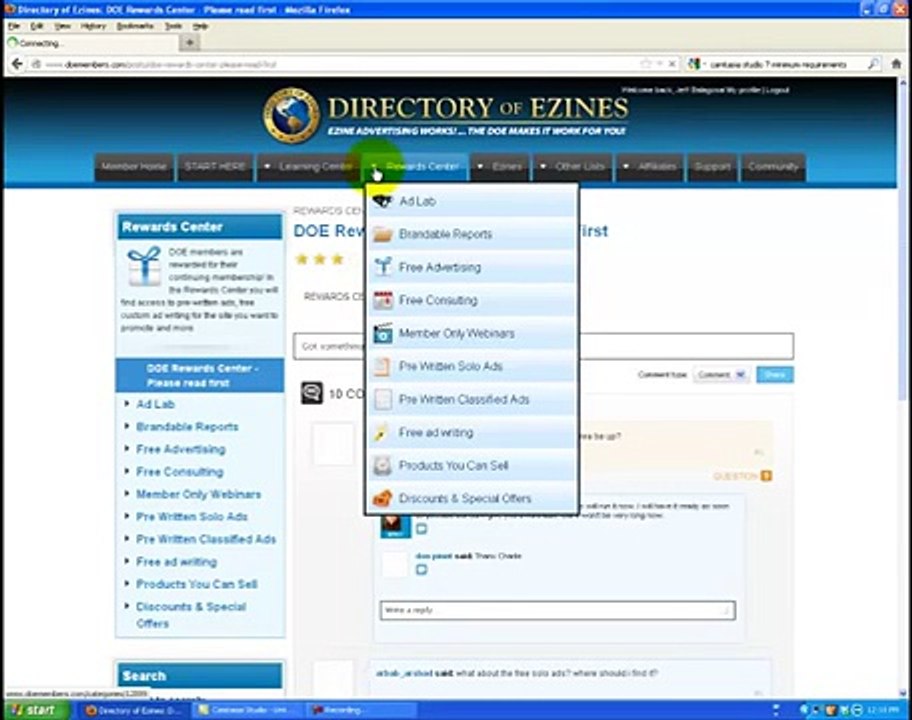This screenshot has height=720, width=912.
Task: Open the Firefox Bookmarks menu
Action: tap(135, 26)
